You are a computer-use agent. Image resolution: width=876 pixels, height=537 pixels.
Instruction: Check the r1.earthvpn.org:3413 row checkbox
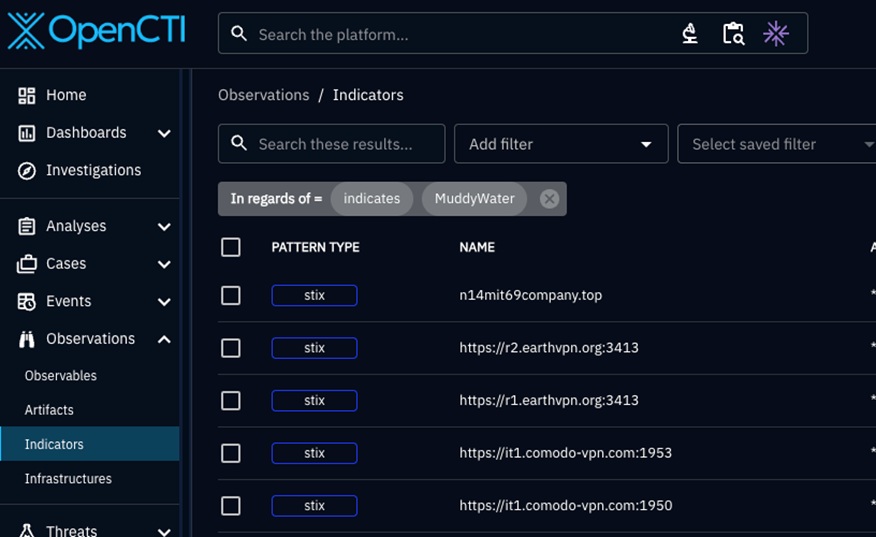click(x=231, y=400)
